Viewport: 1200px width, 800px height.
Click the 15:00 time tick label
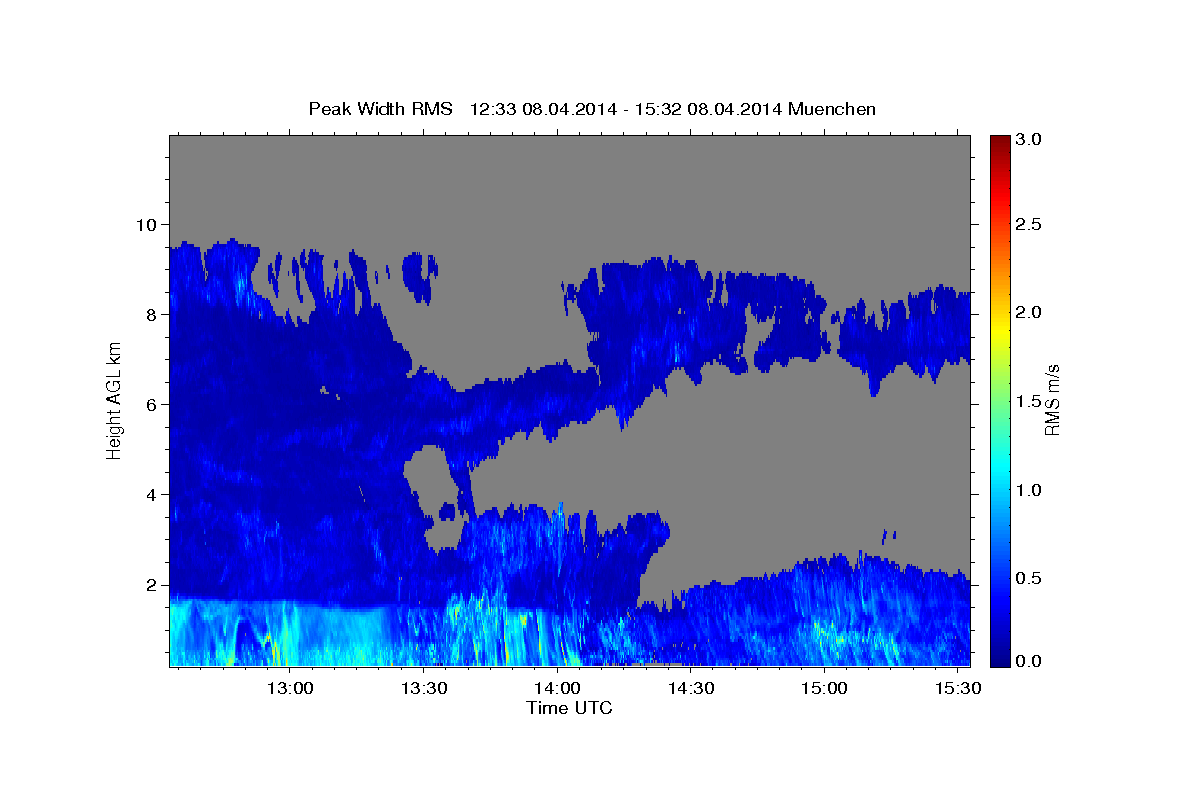point(824,689)
